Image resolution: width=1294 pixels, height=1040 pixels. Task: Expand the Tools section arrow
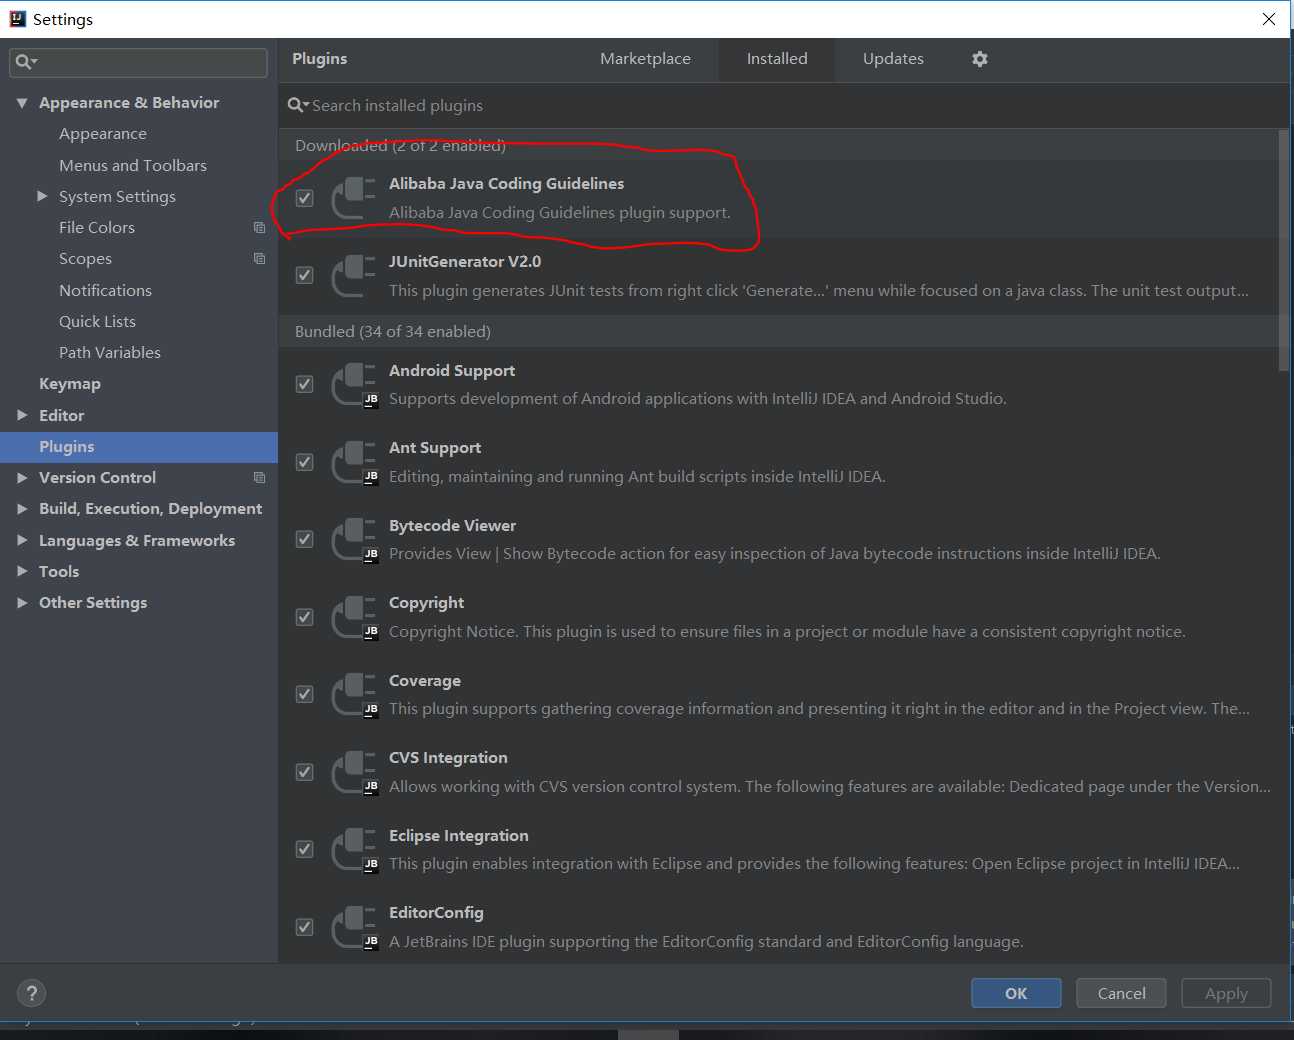click(x=22, y=571)
